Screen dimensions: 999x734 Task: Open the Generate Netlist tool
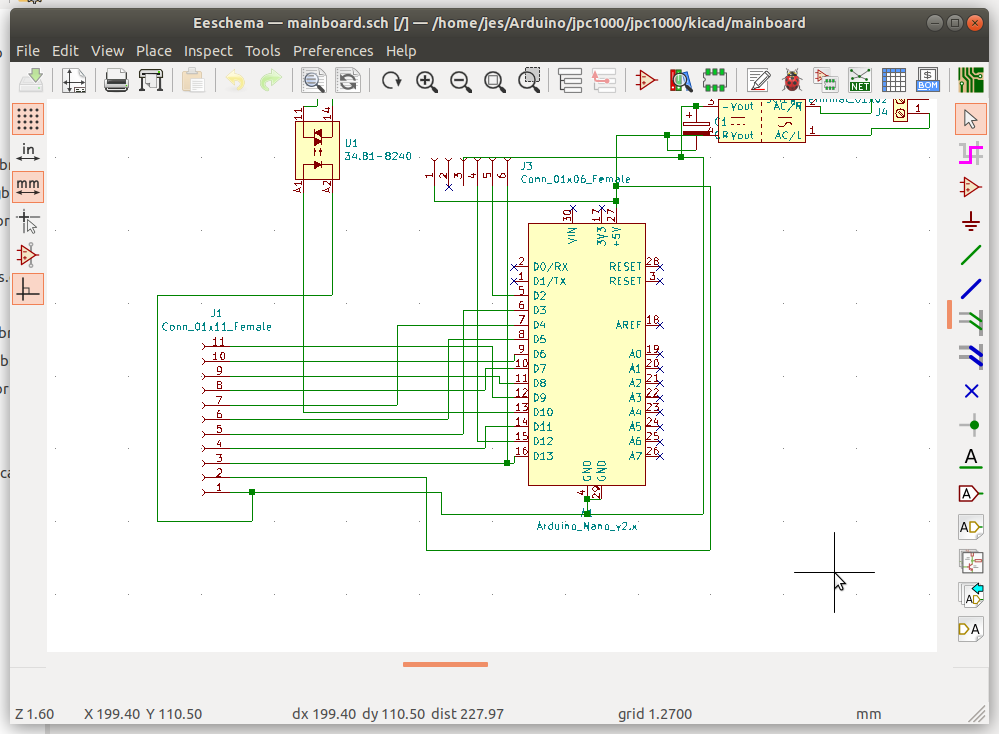tap(860, 81)
